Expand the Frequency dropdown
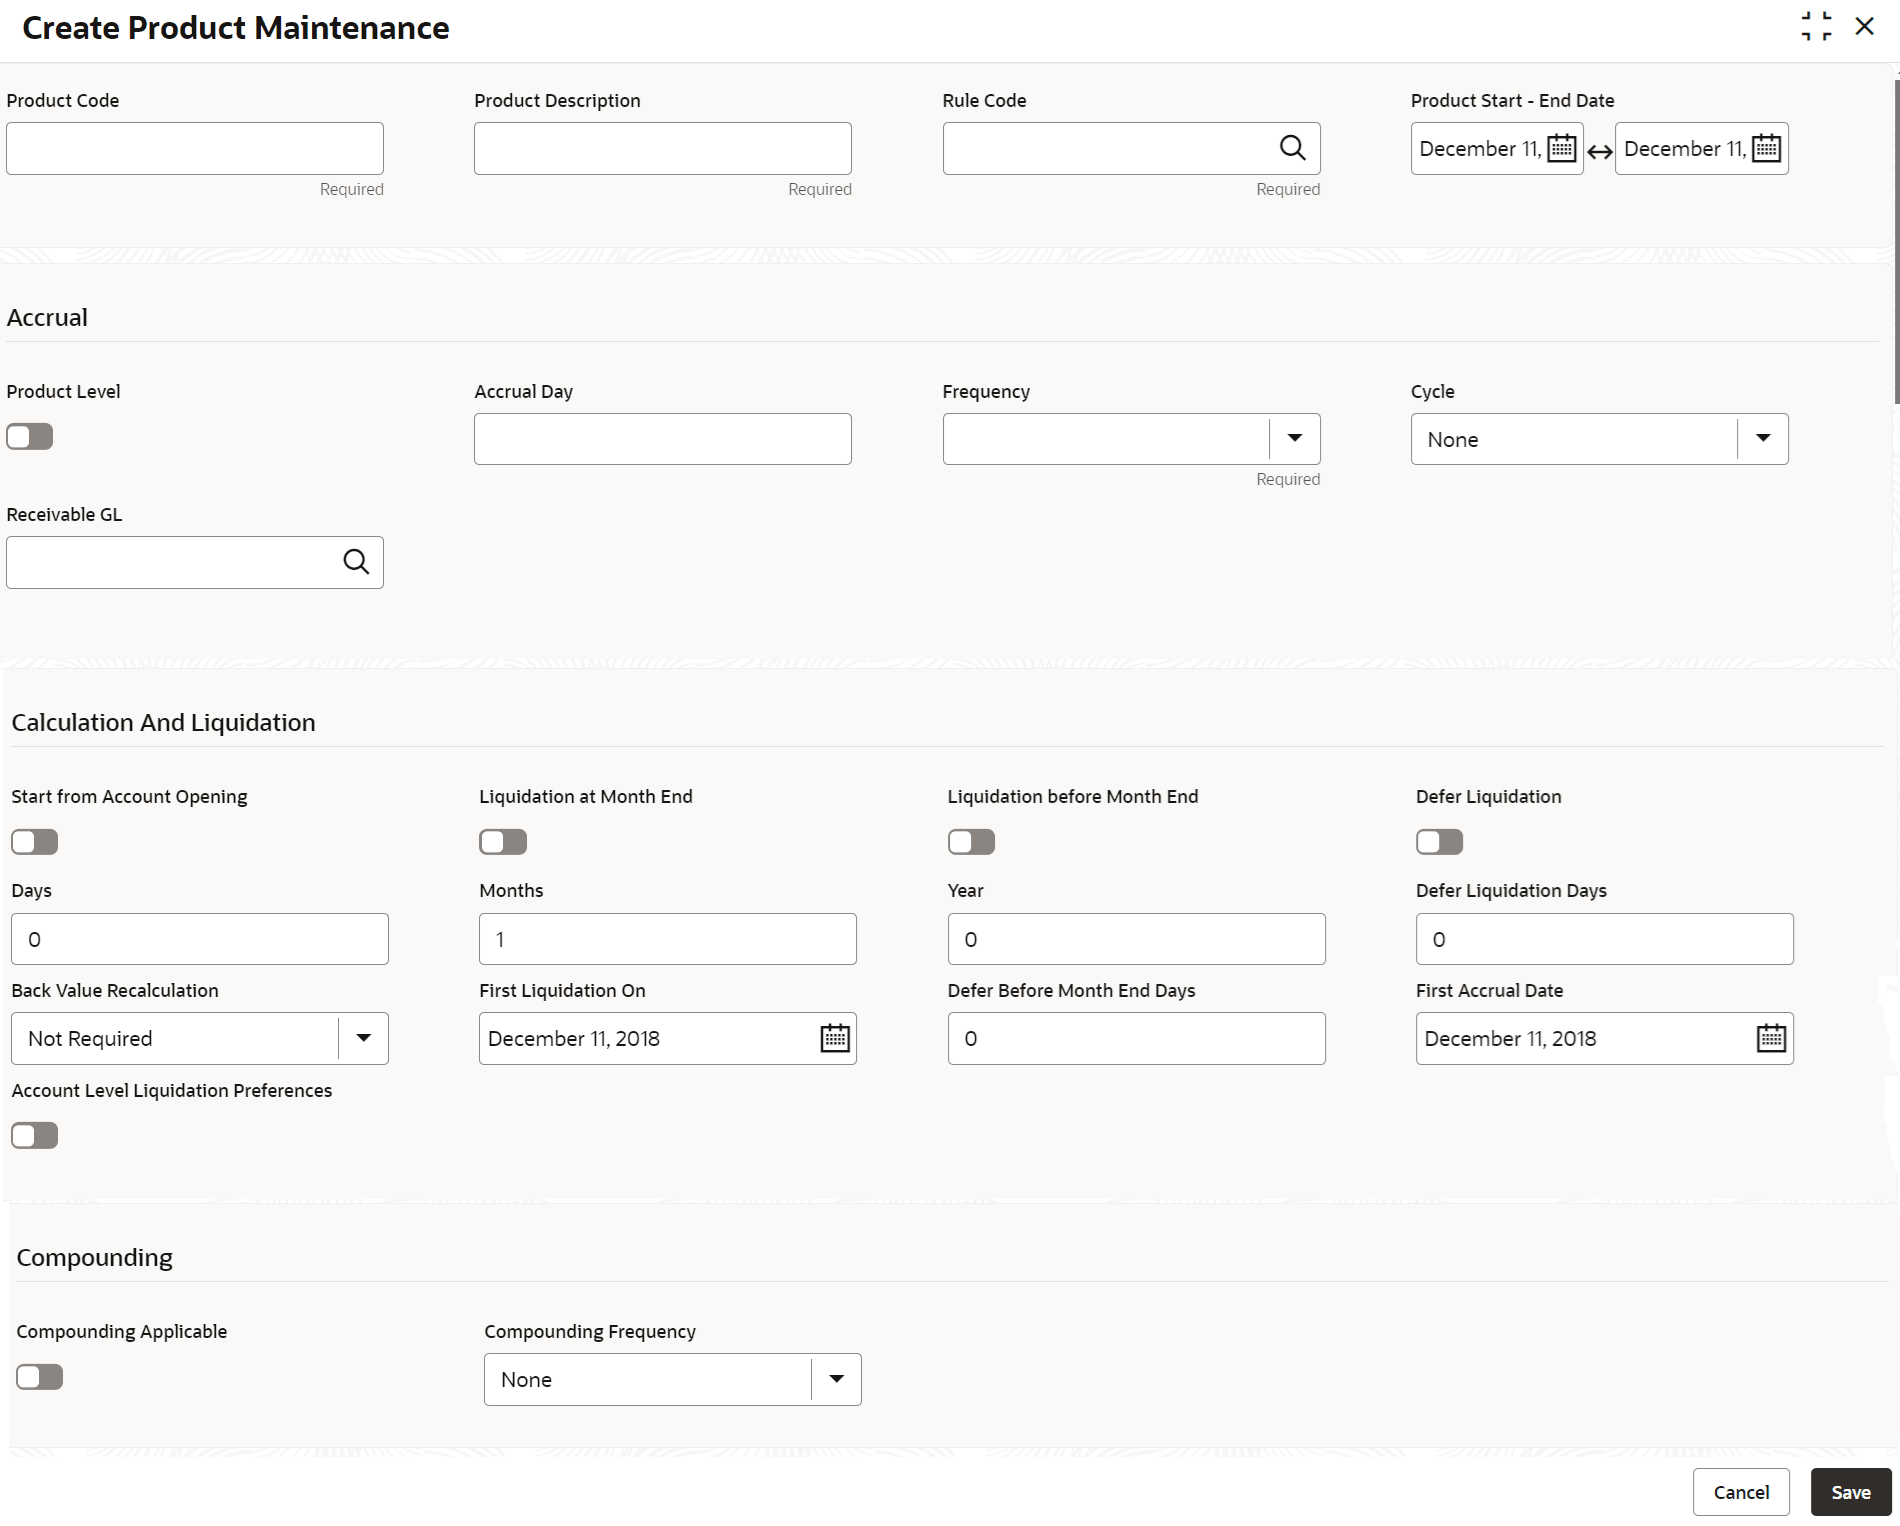1900x1526 pixels. click(1294, 439)
